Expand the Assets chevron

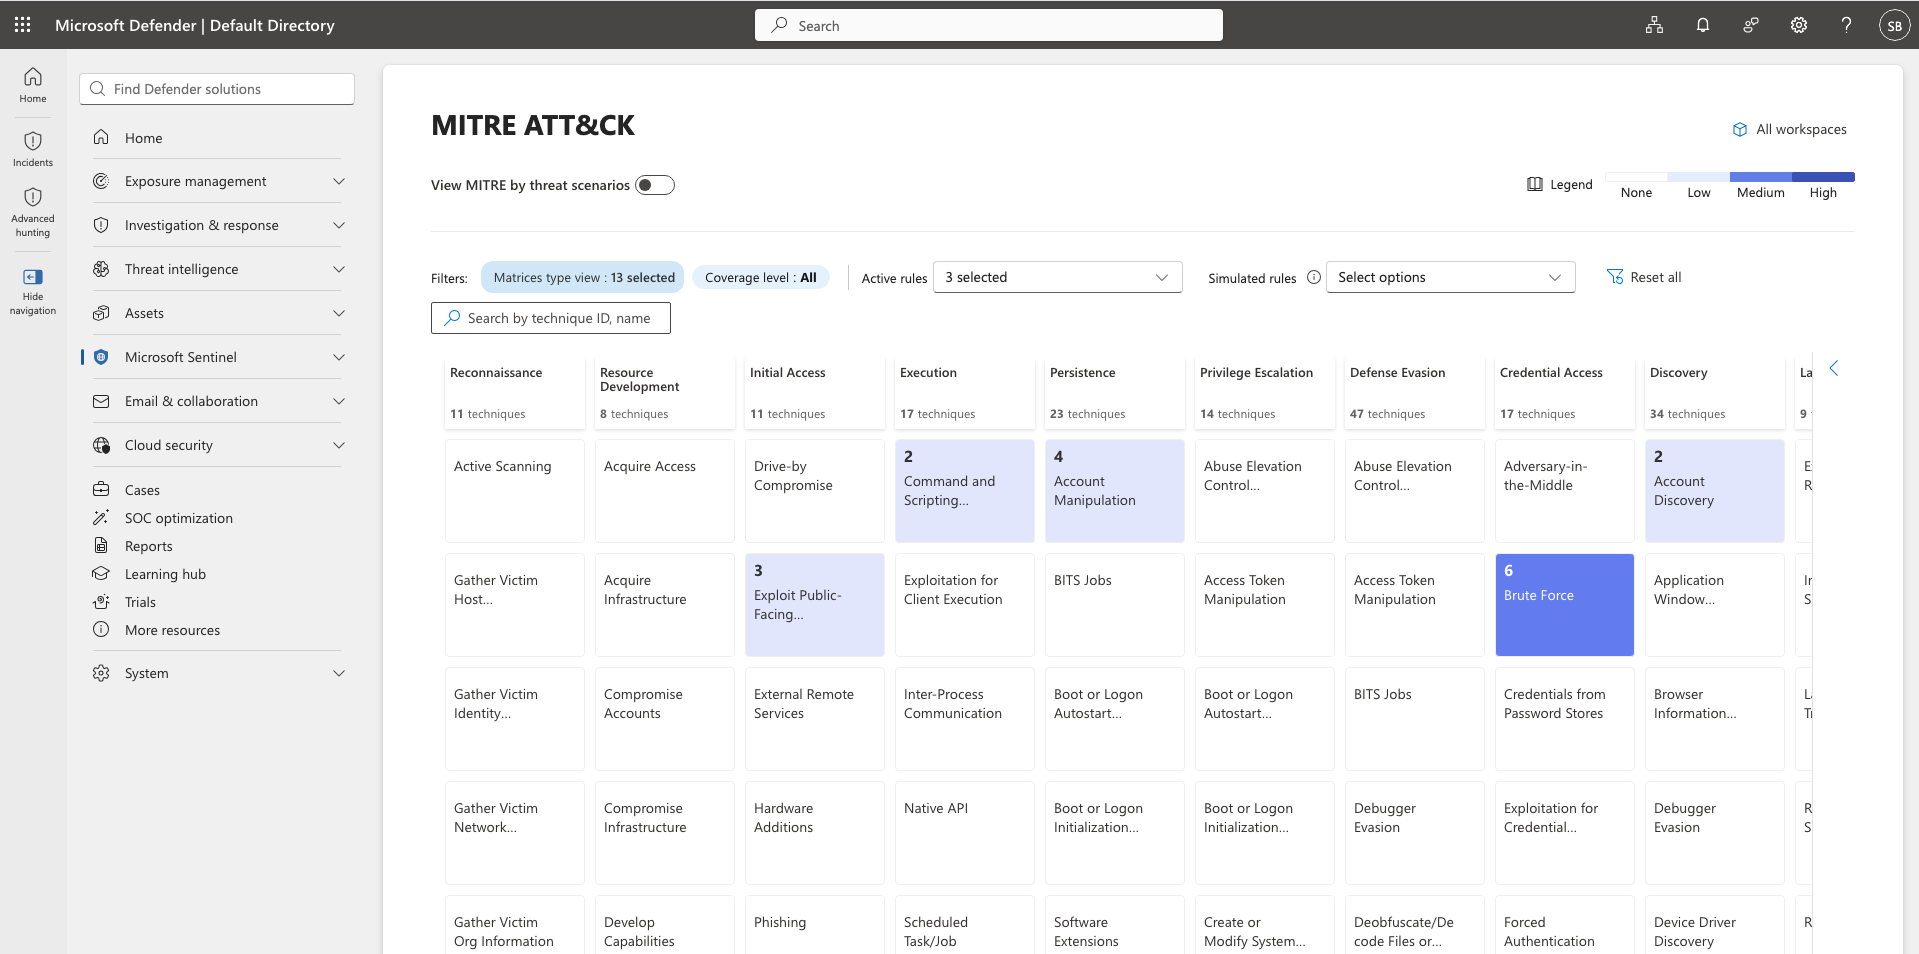339,313
